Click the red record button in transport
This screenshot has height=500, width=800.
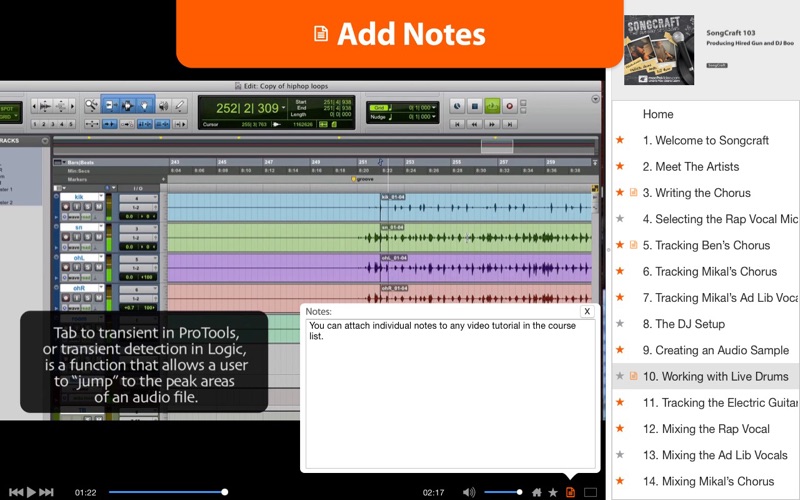click(x=509, y=106)
